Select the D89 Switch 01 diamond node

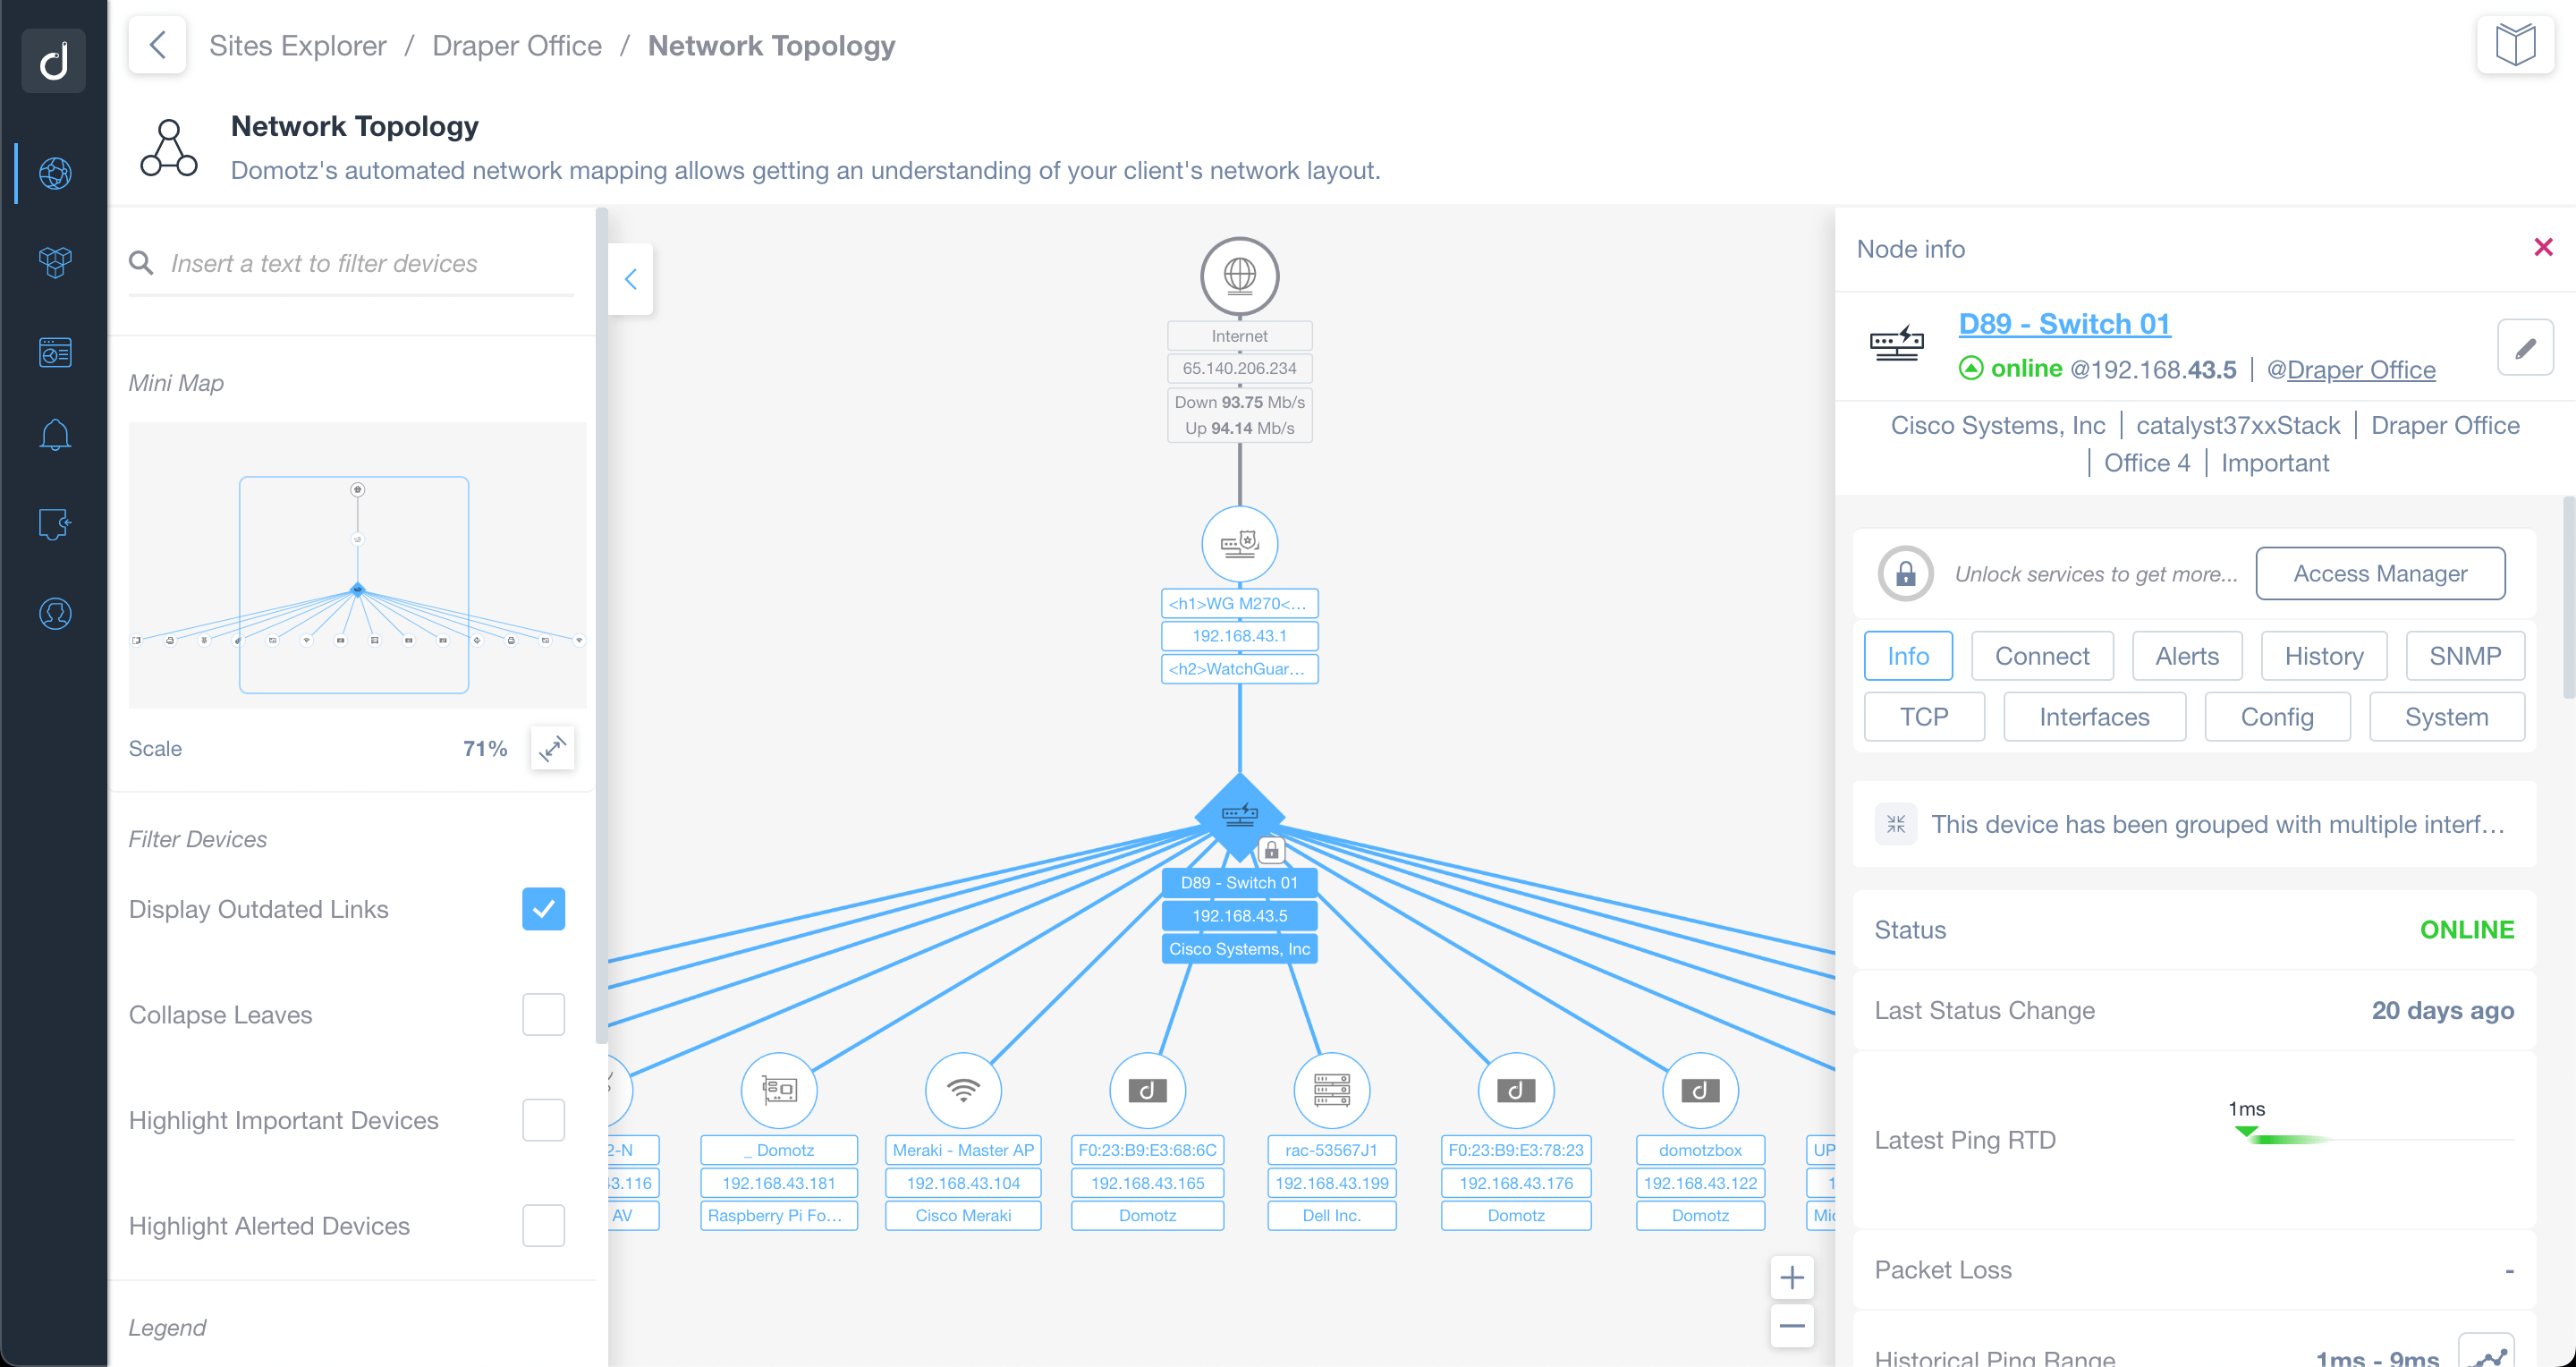(x=1239, y=816)
